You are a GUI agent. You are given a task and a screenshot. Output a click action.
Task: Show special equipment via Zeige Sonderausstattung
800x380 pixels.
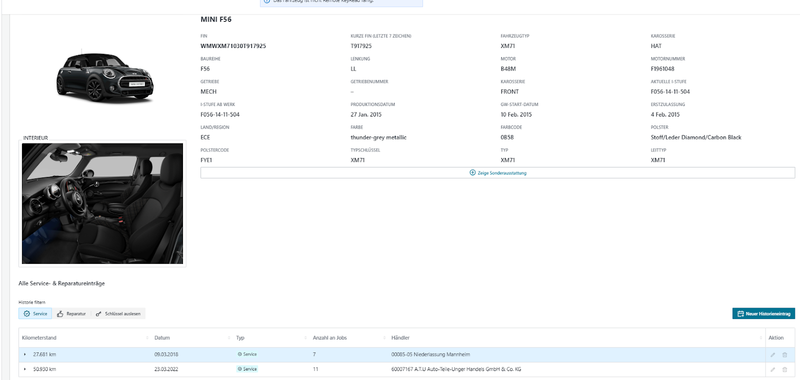click(497, 173)
